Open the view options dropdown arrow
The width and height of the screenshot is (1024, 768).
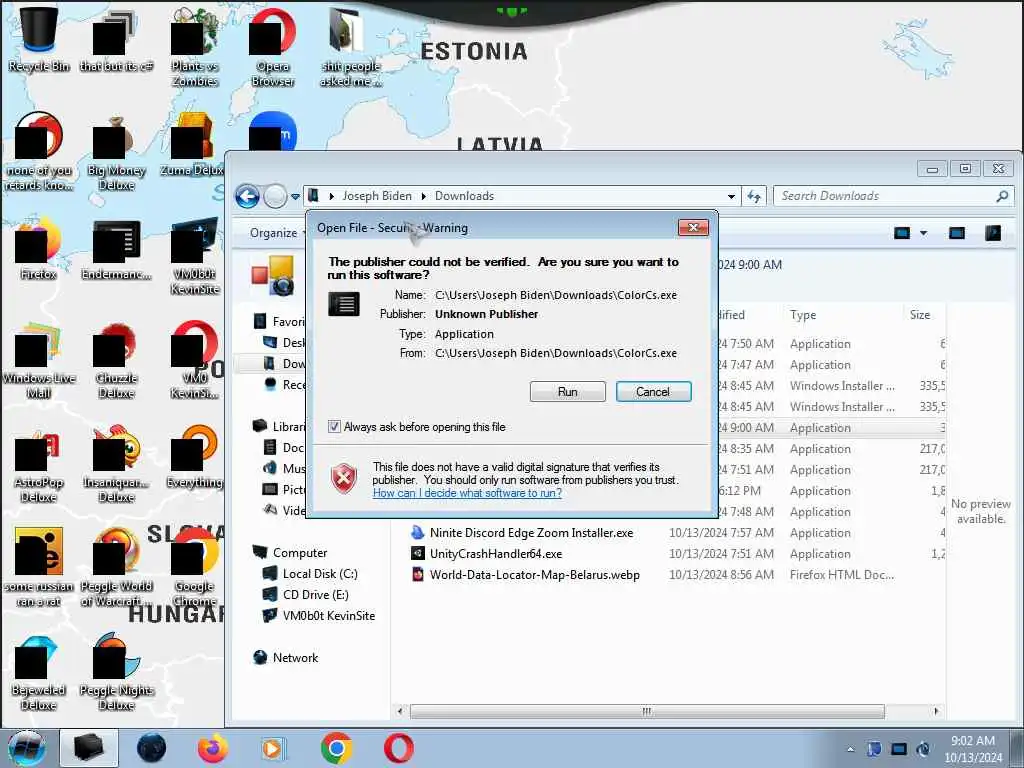coord(923,233)
